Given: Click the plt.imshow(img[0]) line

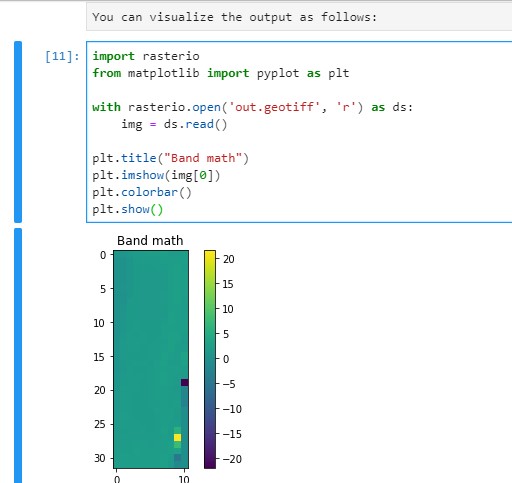Looking at the screenshot, I should tap(156, 175).
